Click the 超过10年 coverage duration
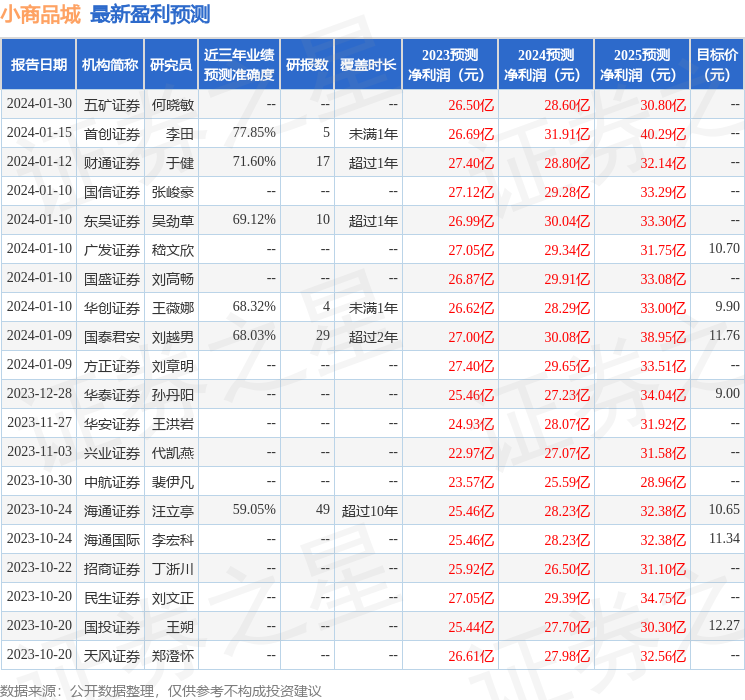745x700 pixels. coord(370,511)
